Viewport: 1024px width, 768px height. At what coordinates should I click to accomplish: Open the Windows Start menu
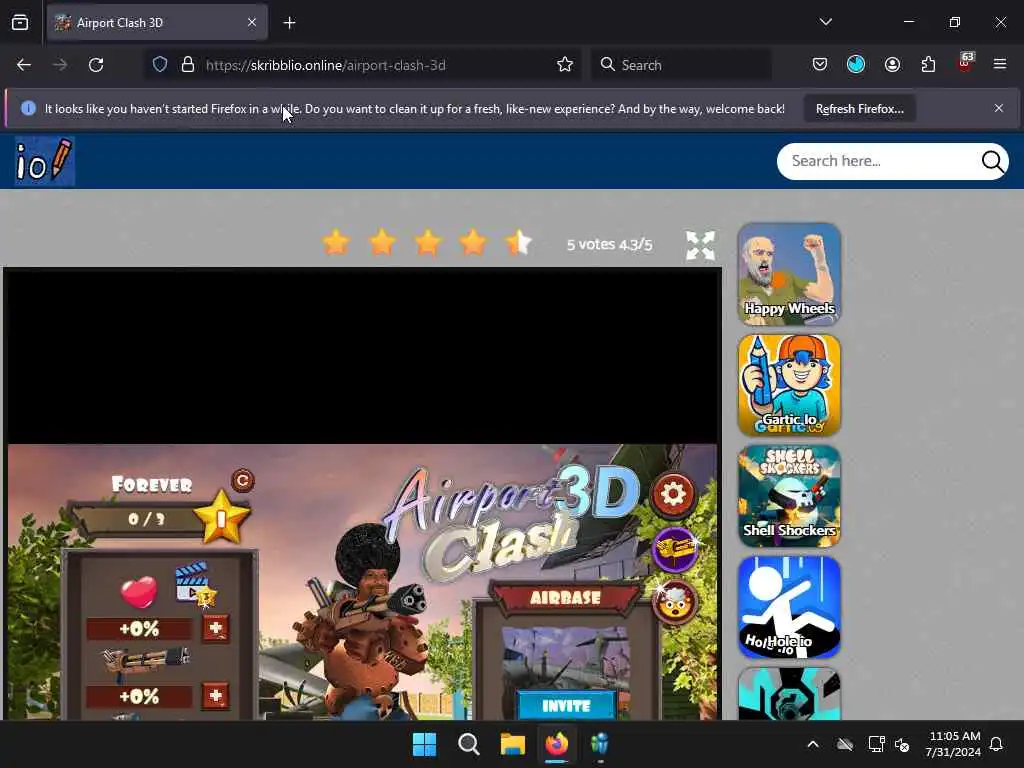coord(424,744)
